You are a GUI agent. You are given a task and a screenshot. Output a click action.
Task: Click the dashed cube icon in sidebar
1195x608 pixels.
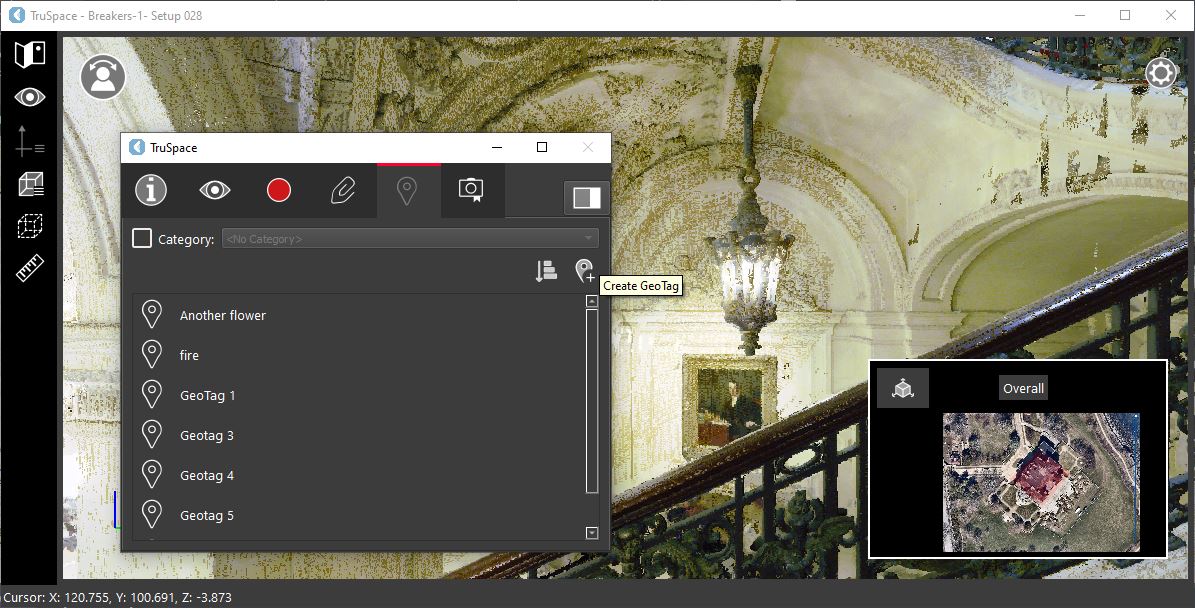click(30, 226)
